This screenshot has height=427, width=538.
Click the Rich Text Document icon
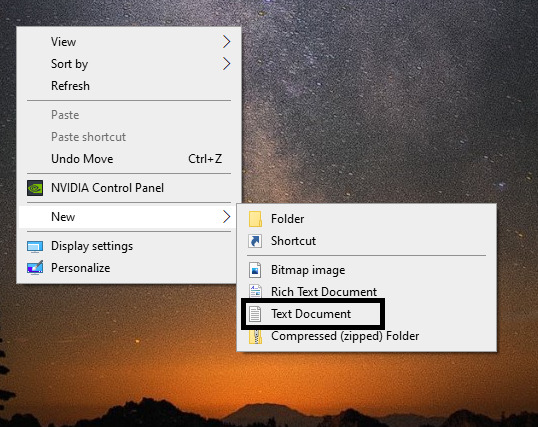click(x=255, y=291)
